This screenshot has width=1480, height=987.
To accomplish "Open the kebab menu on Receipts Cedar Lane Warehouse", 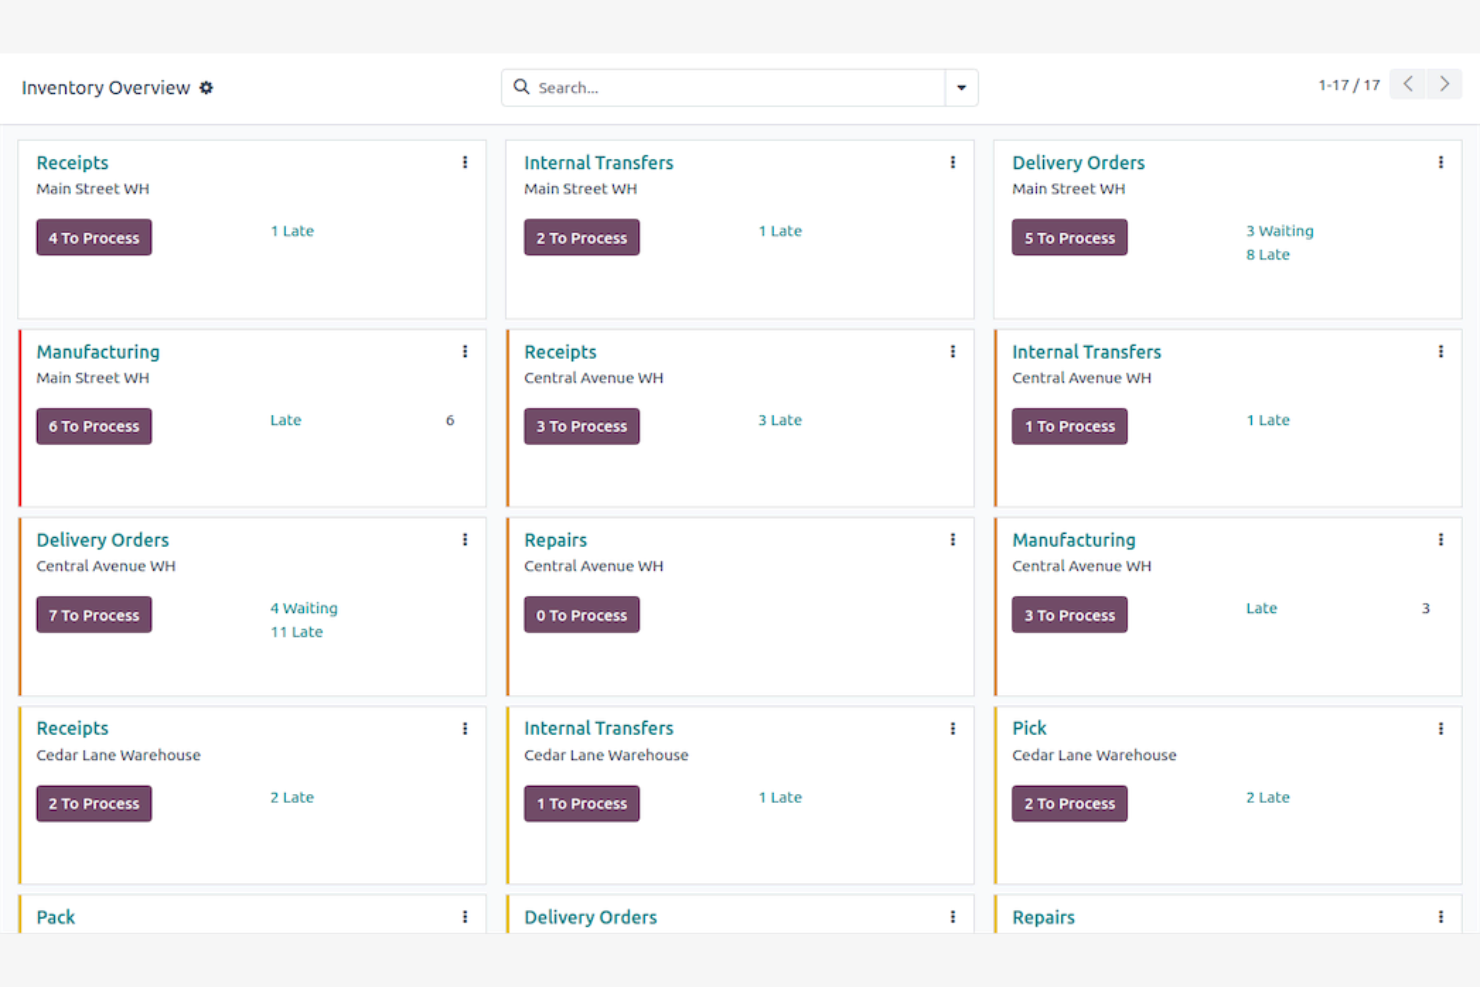I will pyautogui.click(x=465, y=728).
